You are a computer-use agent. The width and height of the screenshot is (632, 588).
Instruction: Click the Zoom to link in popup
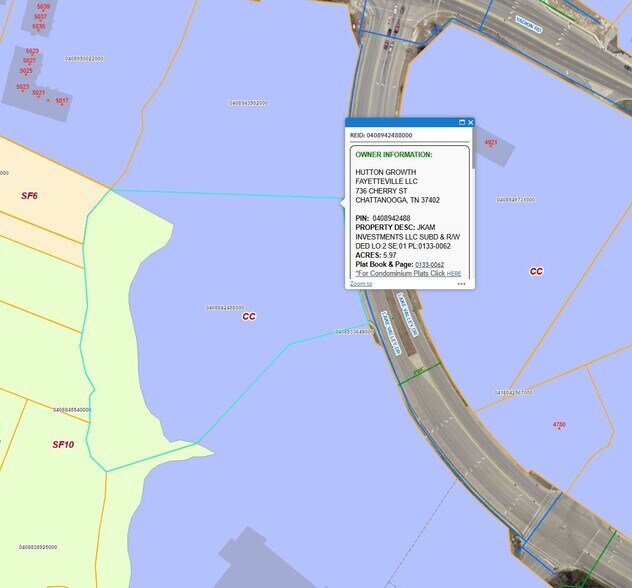click(361, 284)
